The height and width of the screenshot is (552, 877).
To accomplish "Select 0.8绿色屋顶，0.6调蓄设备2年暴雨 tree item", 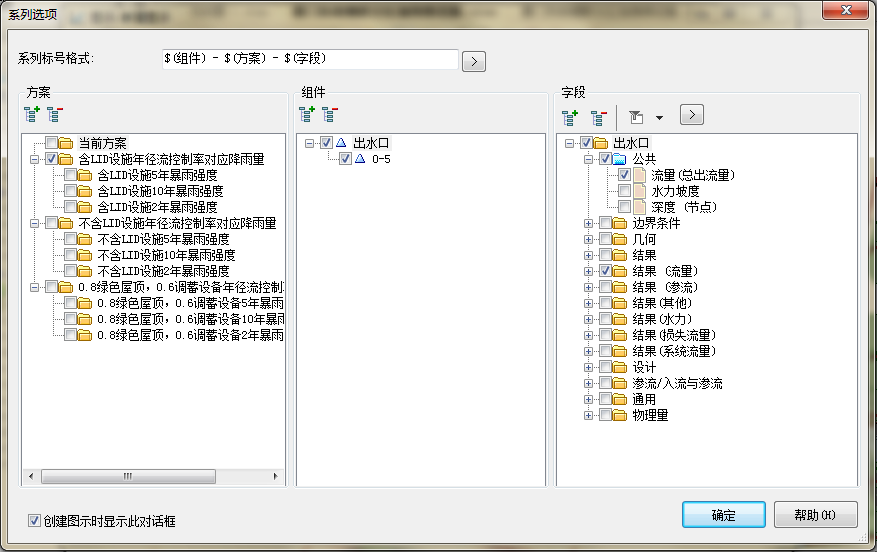I will [x=190, y=335].
